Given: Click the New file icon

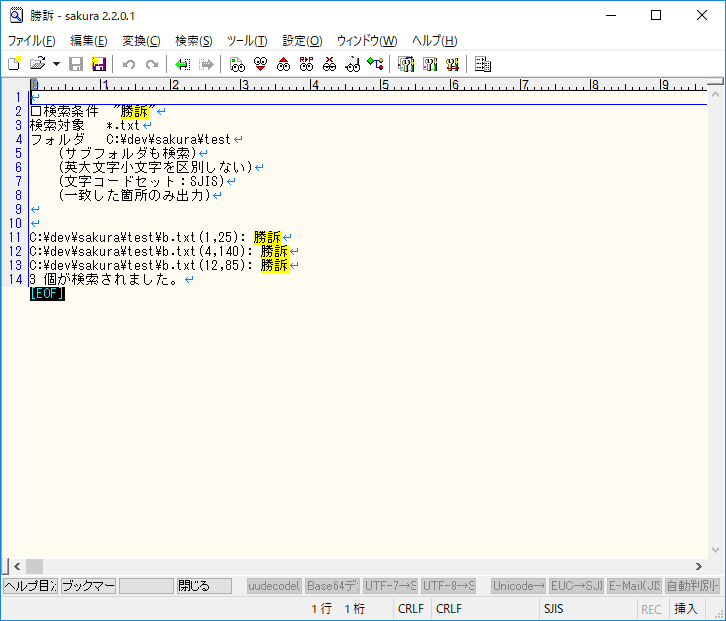Looking at the screenshot, I should click(14, 64).
